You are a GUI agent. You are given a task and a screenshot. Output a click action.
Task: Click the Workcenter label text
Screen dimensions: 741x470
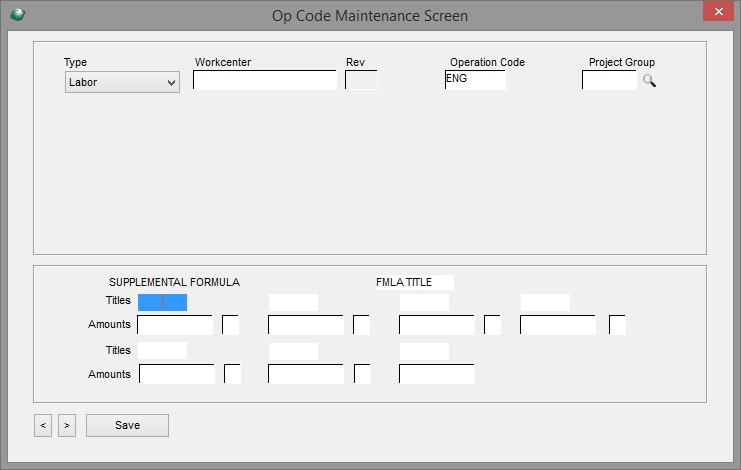pos(223,62)
